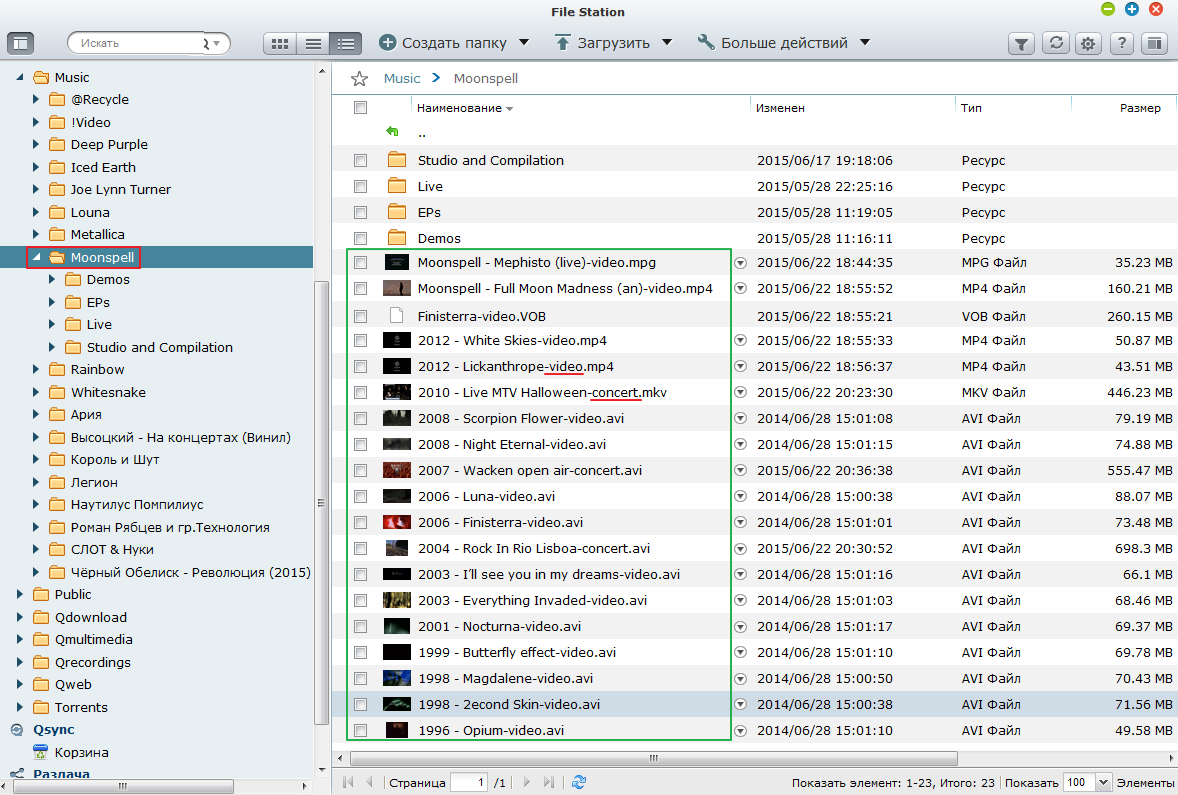Go to Music in breadcrumb
Screen dimensions: 1178x795
pos(402,78)
